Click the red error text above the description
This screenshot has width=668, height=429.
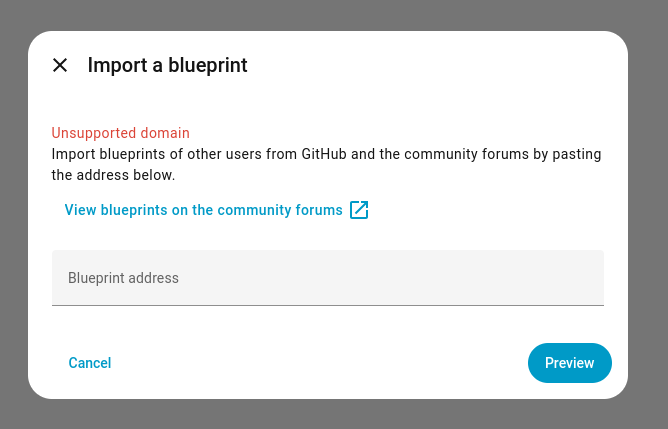pyautogui.click(x=120, y=133)
